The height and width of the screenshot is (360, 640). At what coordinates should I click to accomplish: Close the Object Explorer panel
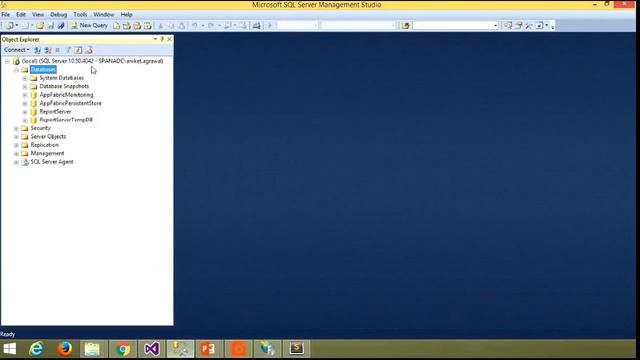(x=169, y=39)
